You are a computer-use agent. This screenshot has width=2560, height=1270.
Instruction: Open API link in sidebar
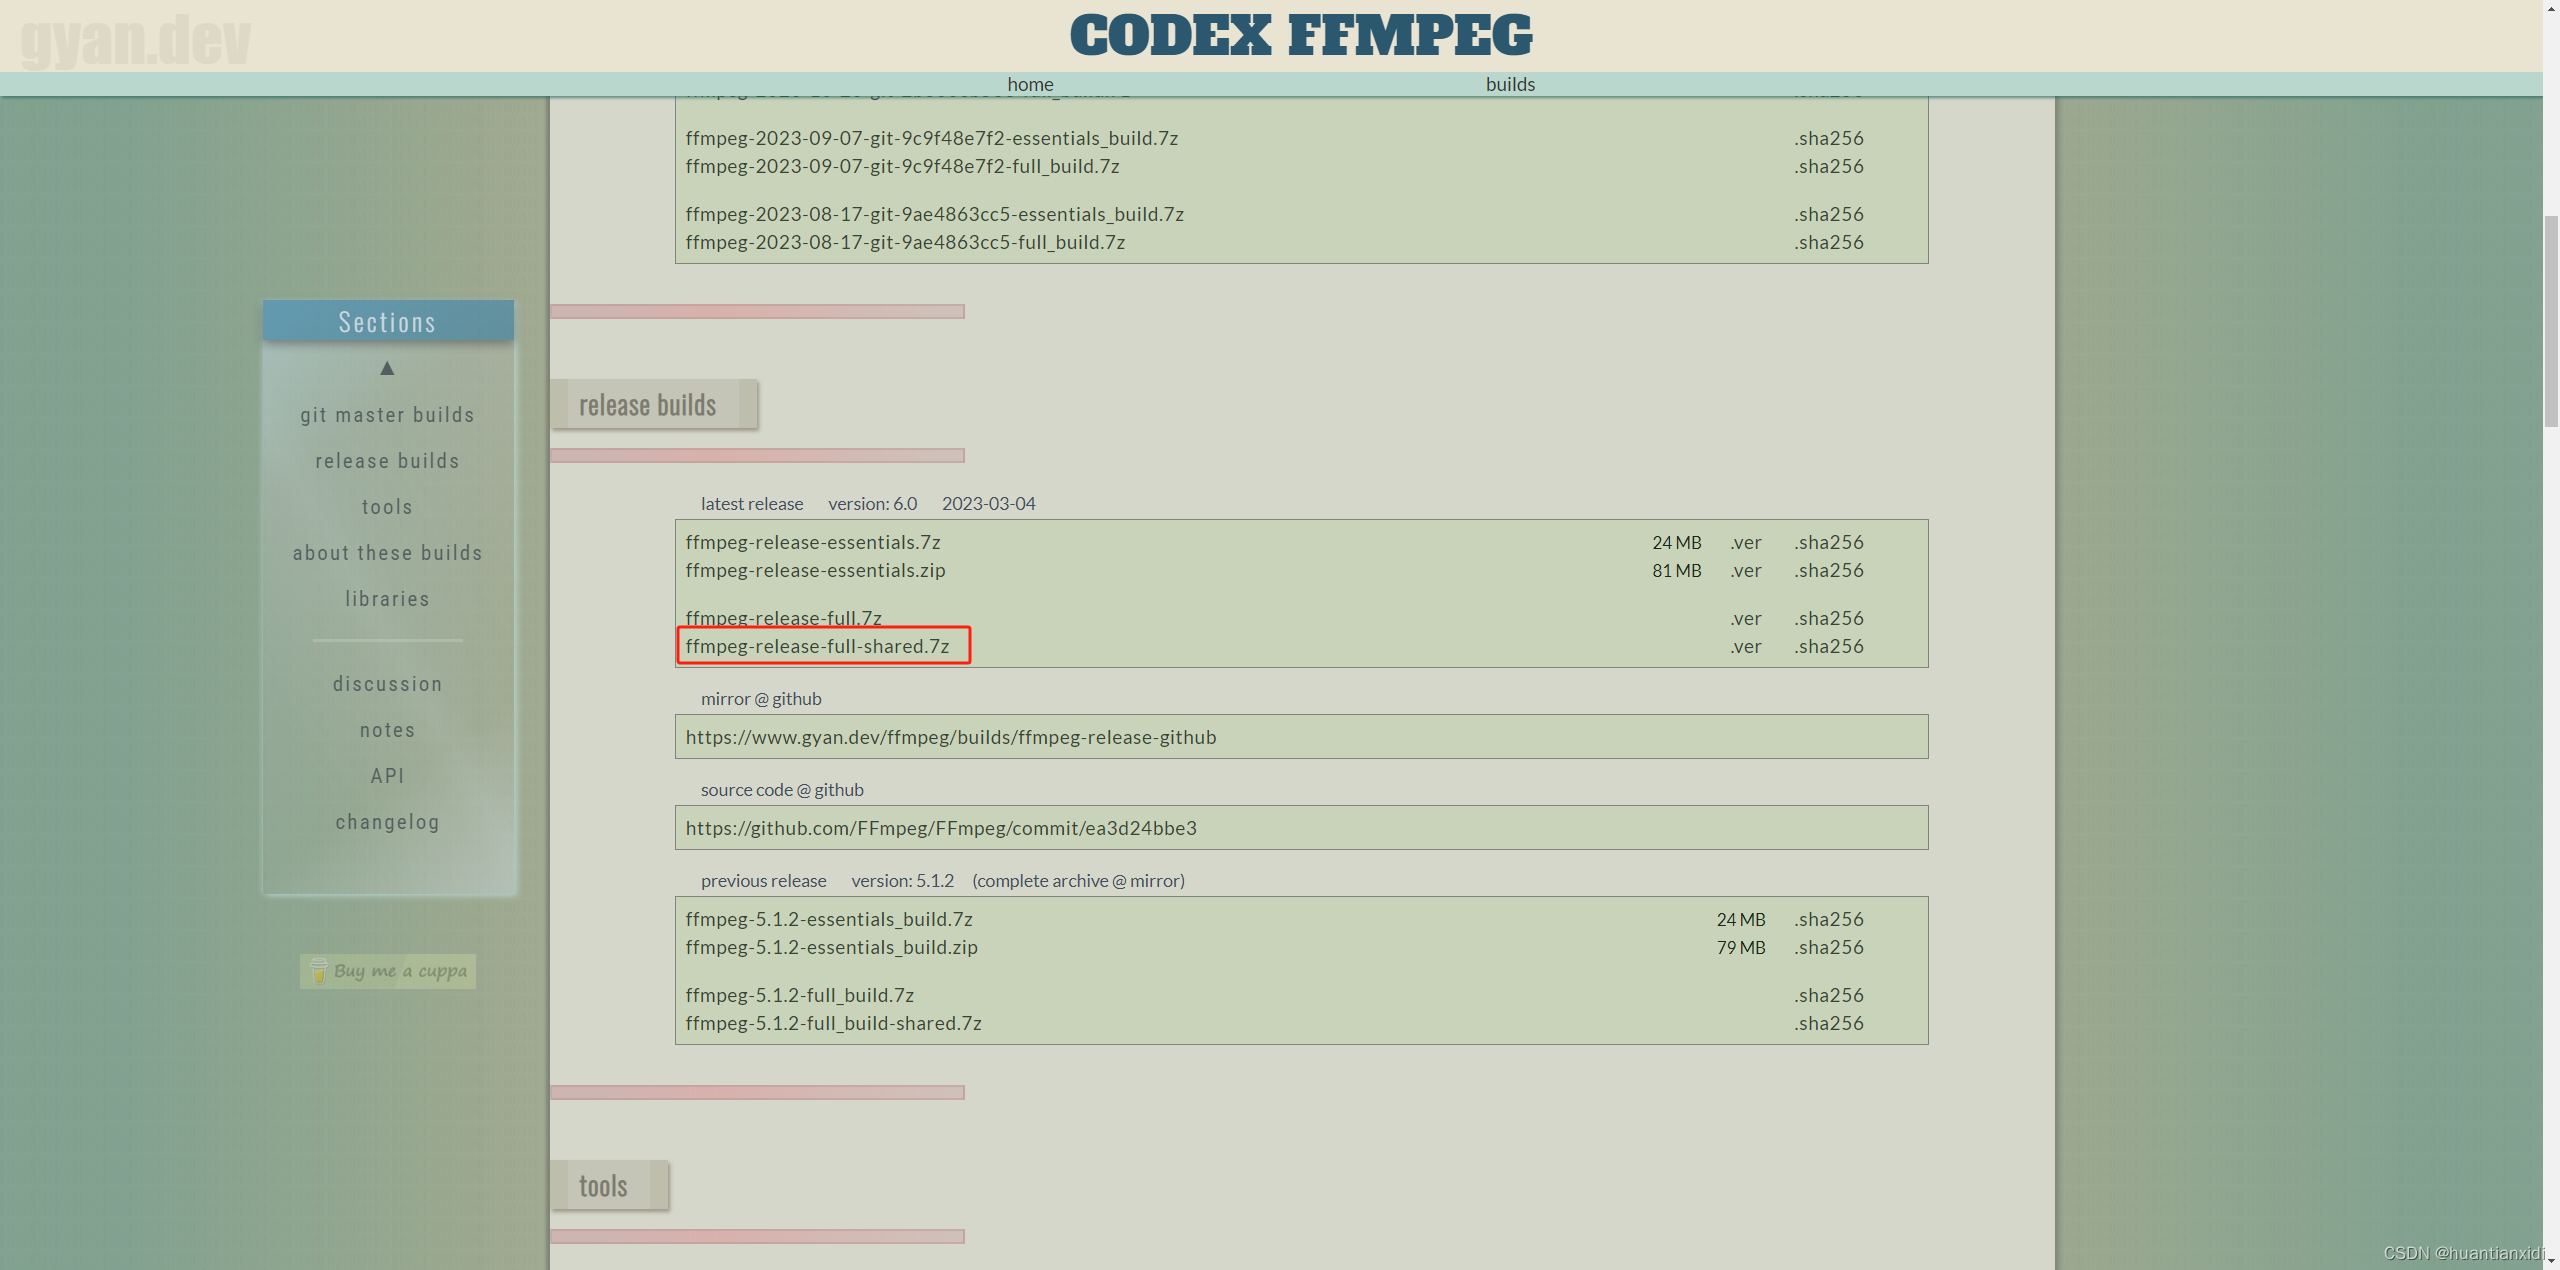pos(387,776)
